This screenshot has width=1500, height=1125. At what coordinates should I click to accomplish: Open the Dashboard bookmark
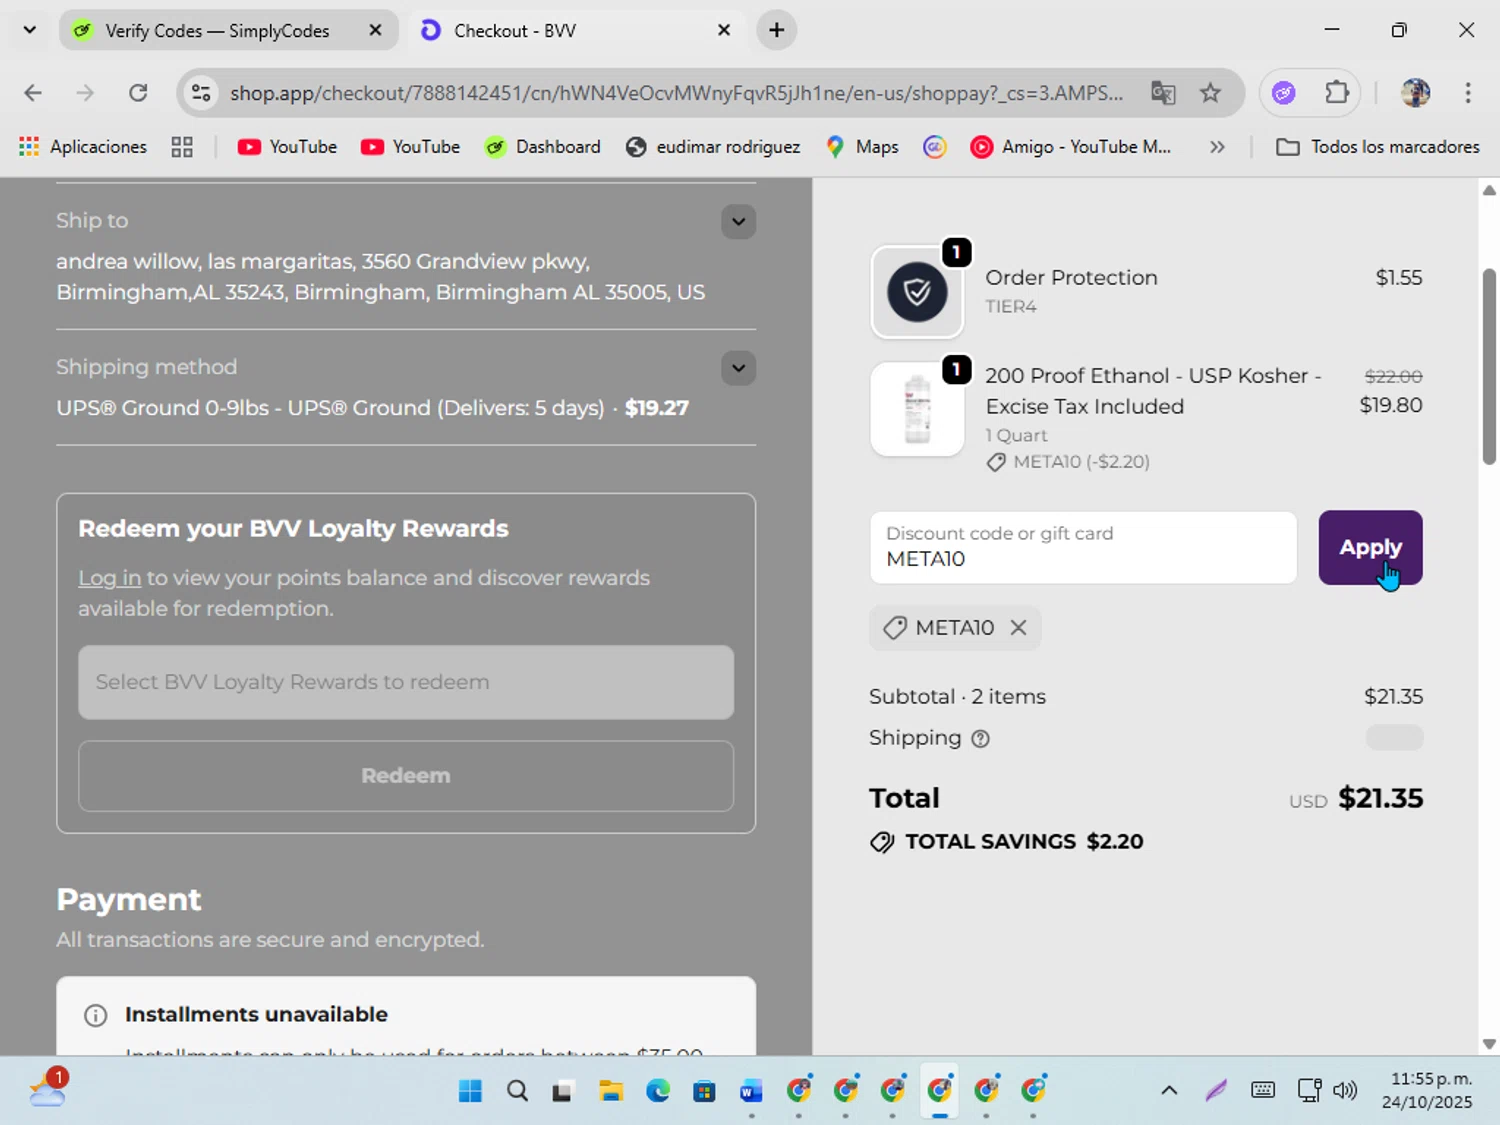[543, 147]
